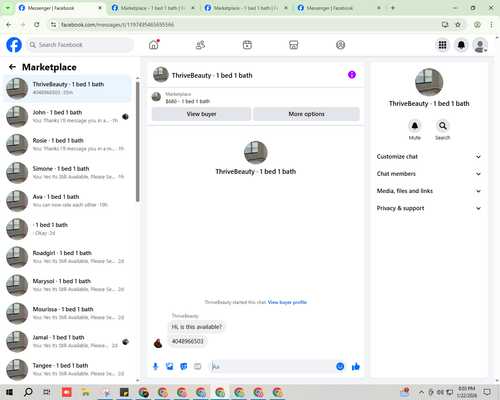Open the Facebook logo home link
500x400 pixels.
14,45
